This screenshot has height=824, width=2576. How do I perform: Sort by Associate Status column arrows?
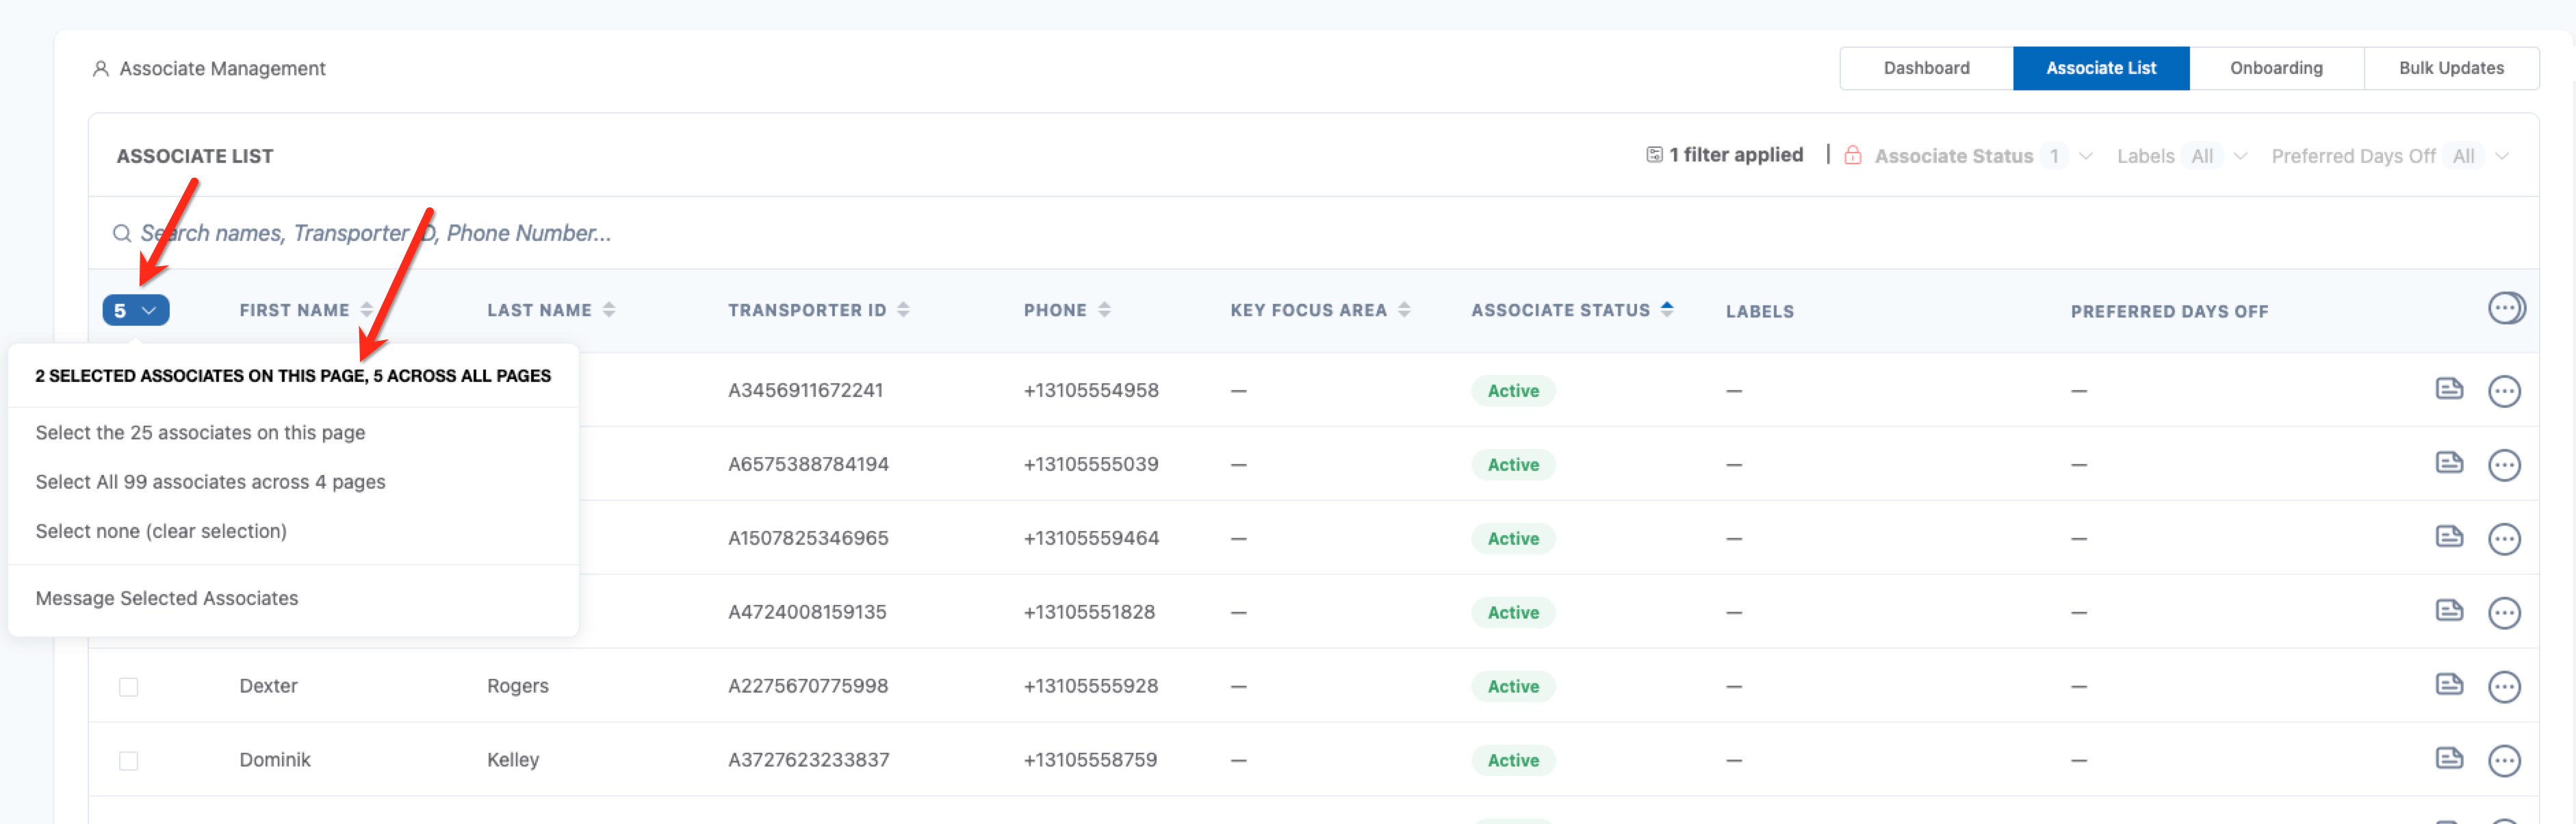(x=1666, y=310)
